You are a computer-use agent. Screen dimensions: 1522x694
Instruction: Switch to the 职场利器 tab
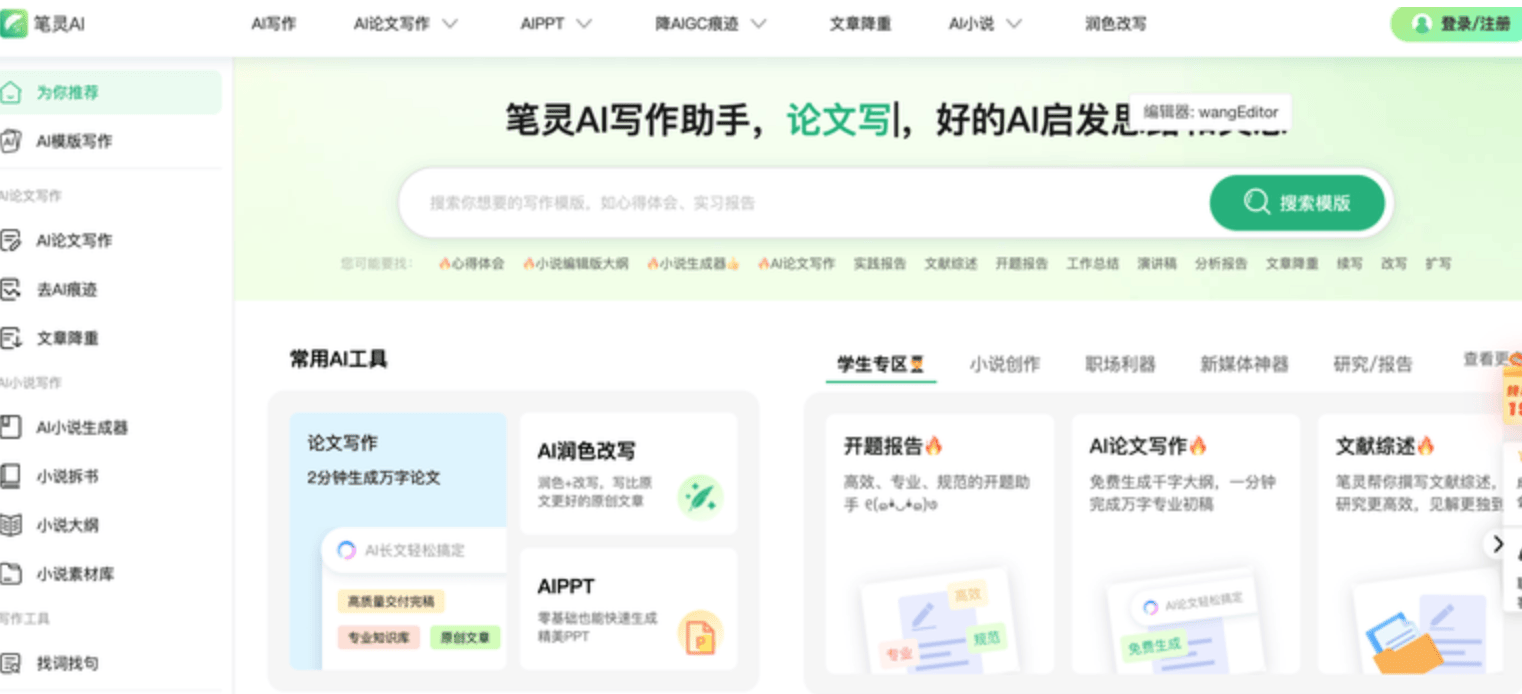coord(1120,364)
